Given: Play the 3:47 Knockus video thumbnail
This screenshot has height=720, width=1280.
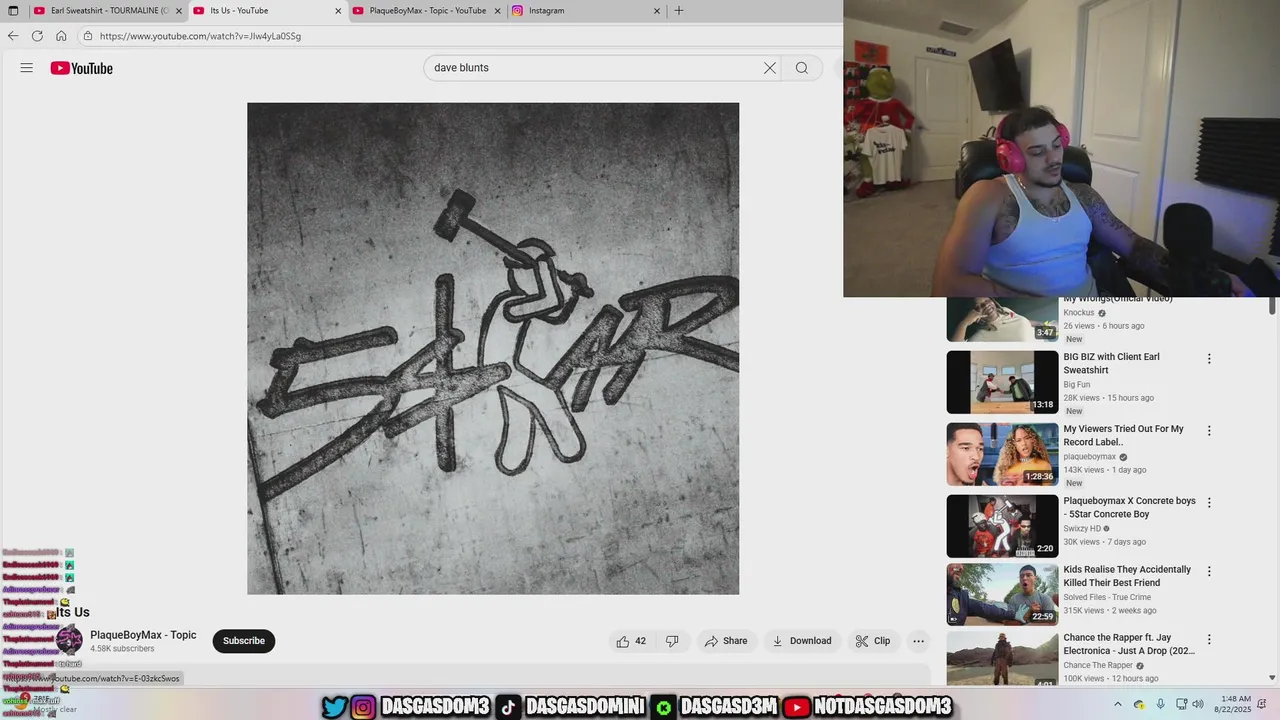Looking at the screenshot, I should click(x=1002, y=319).
